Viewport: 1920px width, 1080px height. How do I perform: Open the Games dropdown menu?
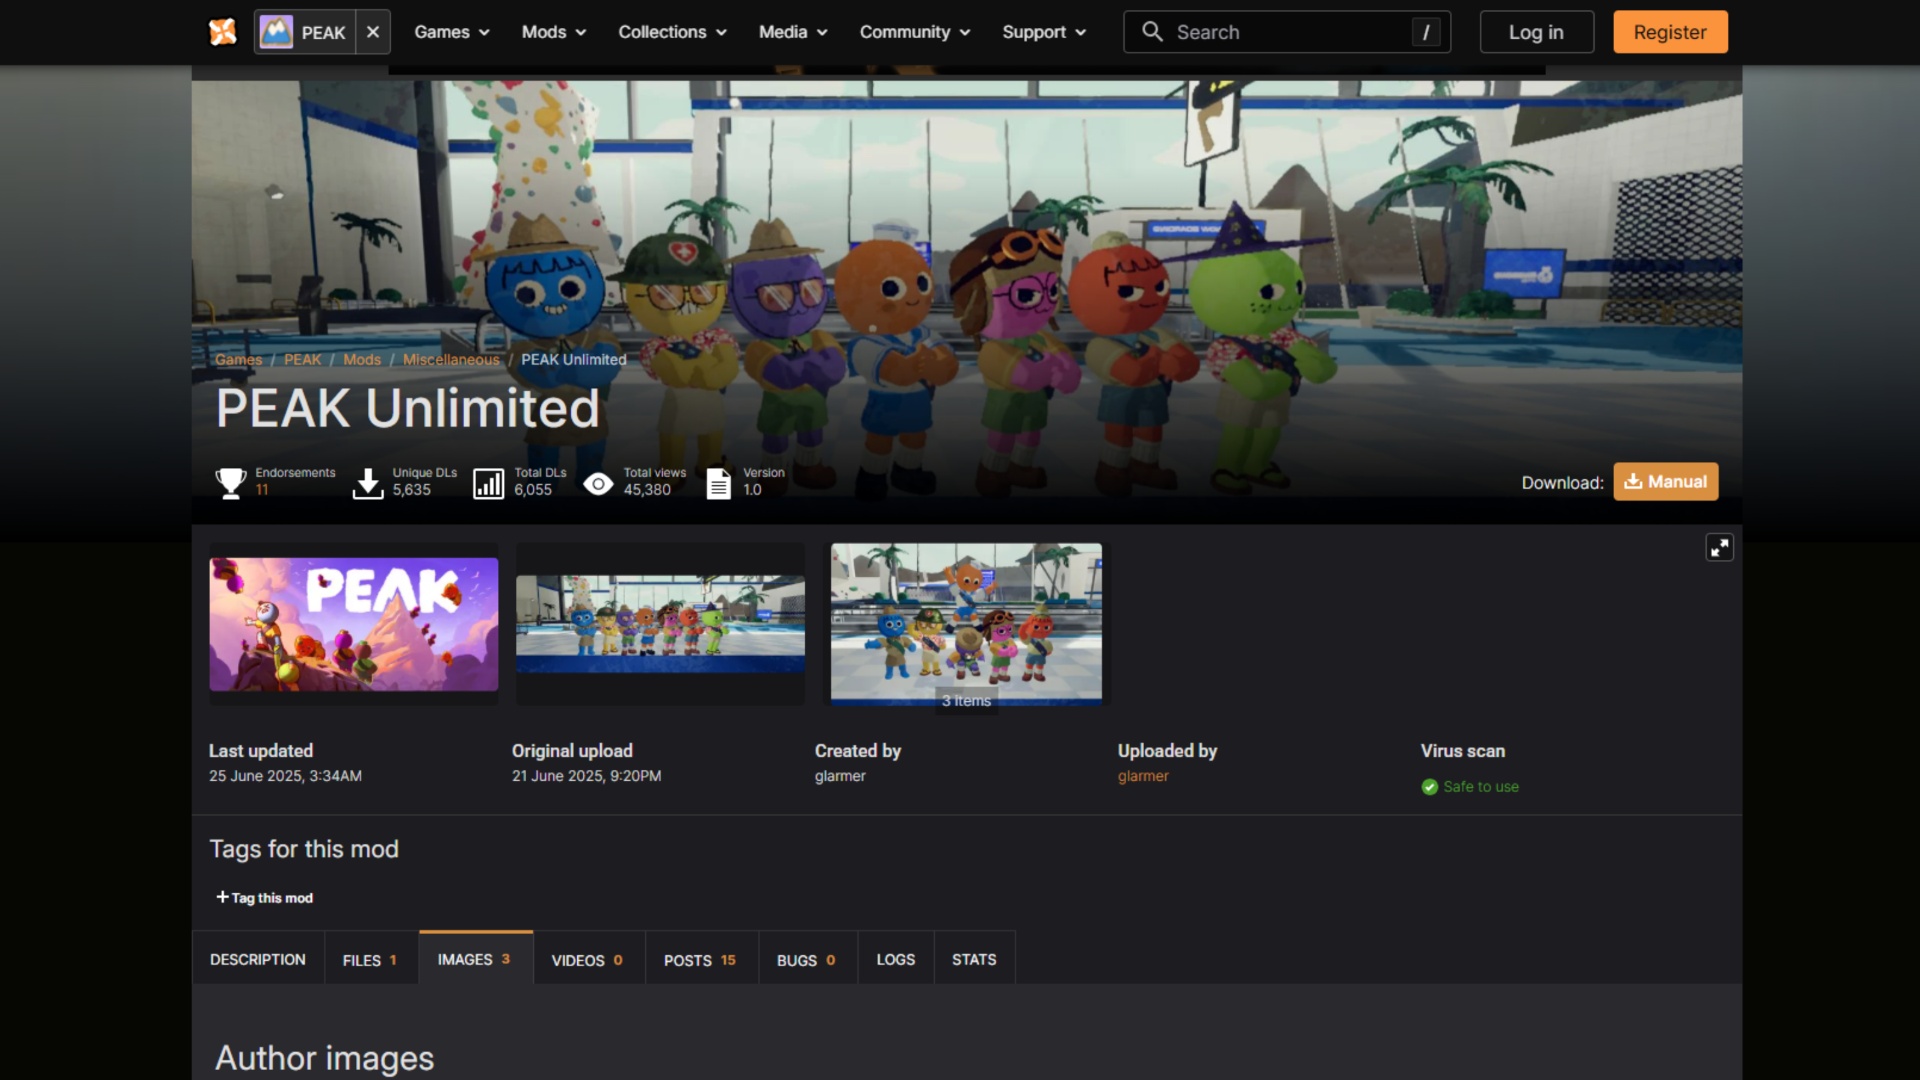click(452, 32)
